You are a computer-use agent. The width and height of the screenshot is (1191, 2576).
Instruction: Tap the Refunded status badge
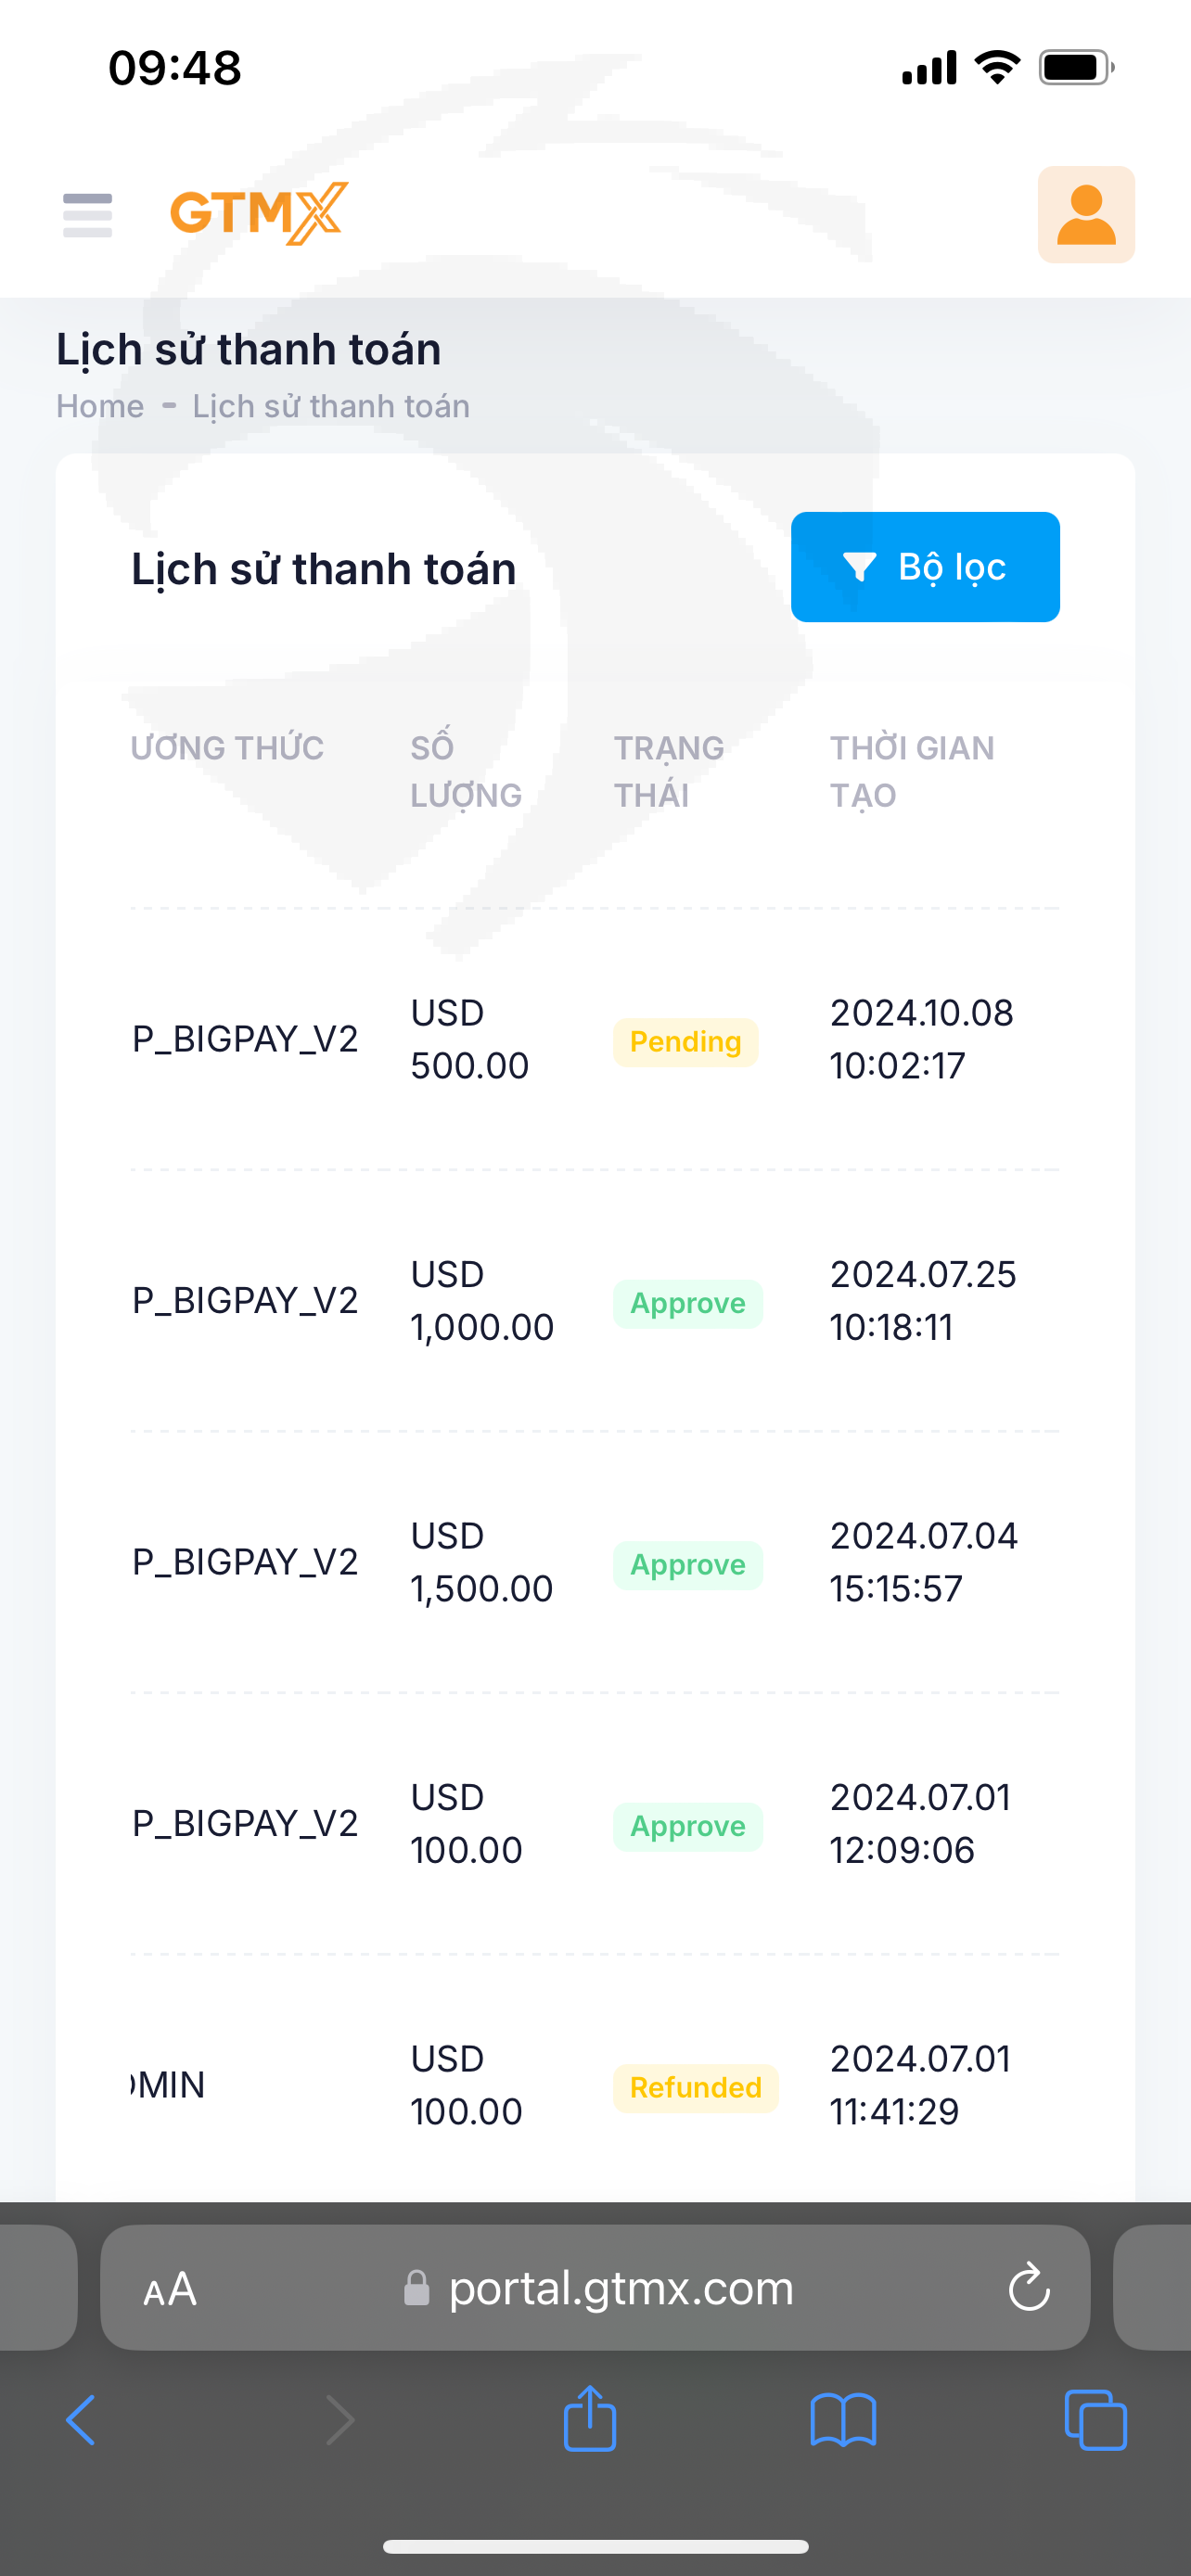tap(695, 2088)
